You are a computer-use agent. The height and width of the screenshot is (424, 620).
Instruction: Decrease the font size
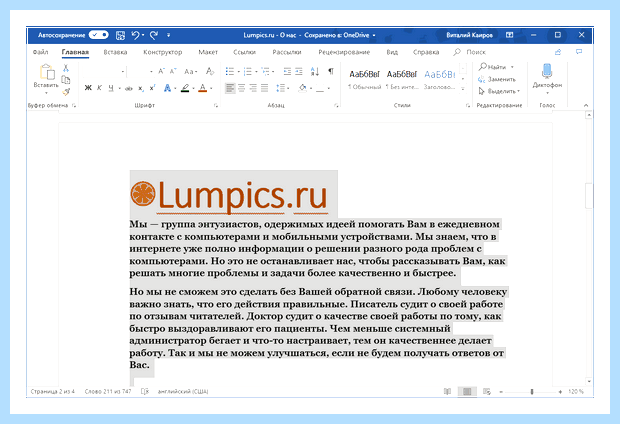click(x=173, y=72)
